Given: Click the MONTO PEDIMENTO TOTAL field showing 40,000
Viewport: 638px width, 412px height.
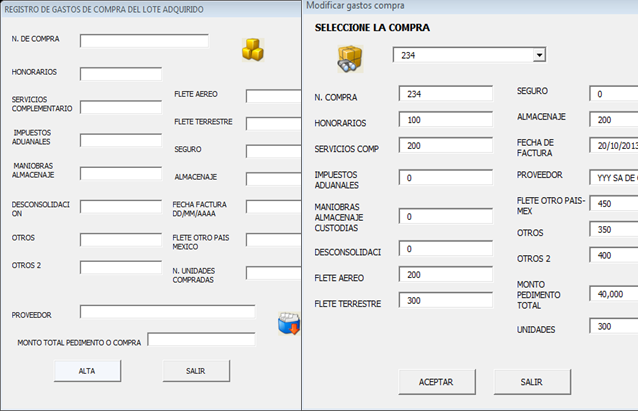Looking at the screenshot, I should 612,294.
